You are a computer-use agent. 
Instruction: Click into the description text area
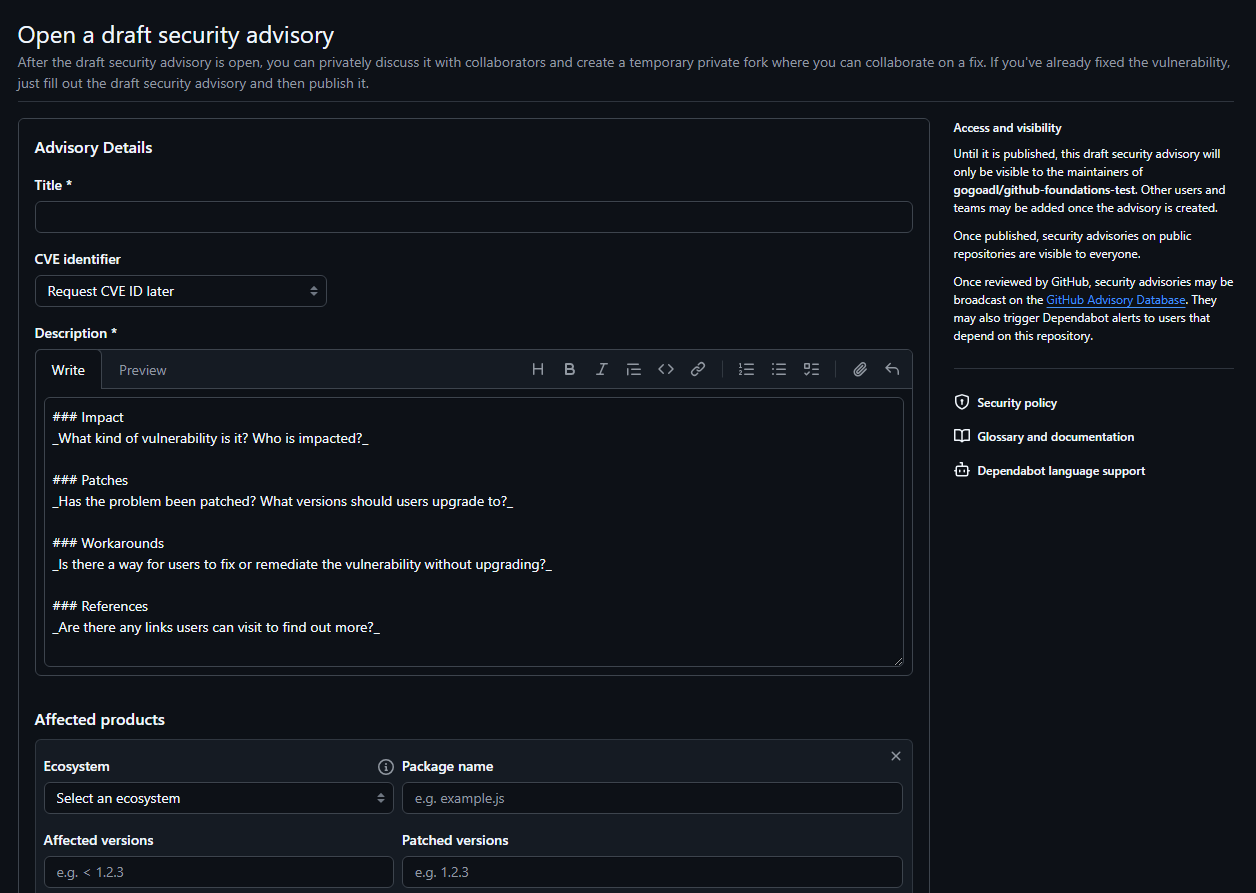pos(474,532)
